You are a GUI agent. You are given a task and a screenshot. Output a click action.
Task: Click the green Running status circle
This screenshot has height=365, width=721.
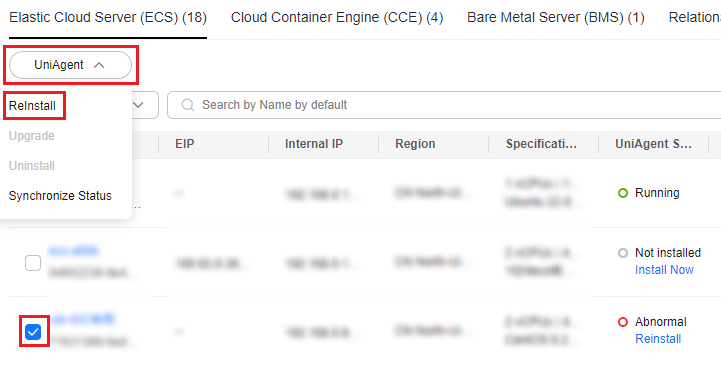(x=623, y=193)
